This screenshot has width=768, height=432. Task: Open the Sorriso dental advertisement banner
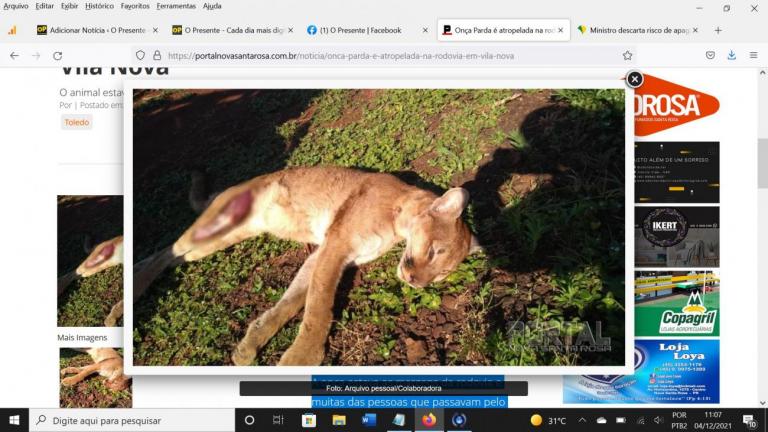pos(677,172)
